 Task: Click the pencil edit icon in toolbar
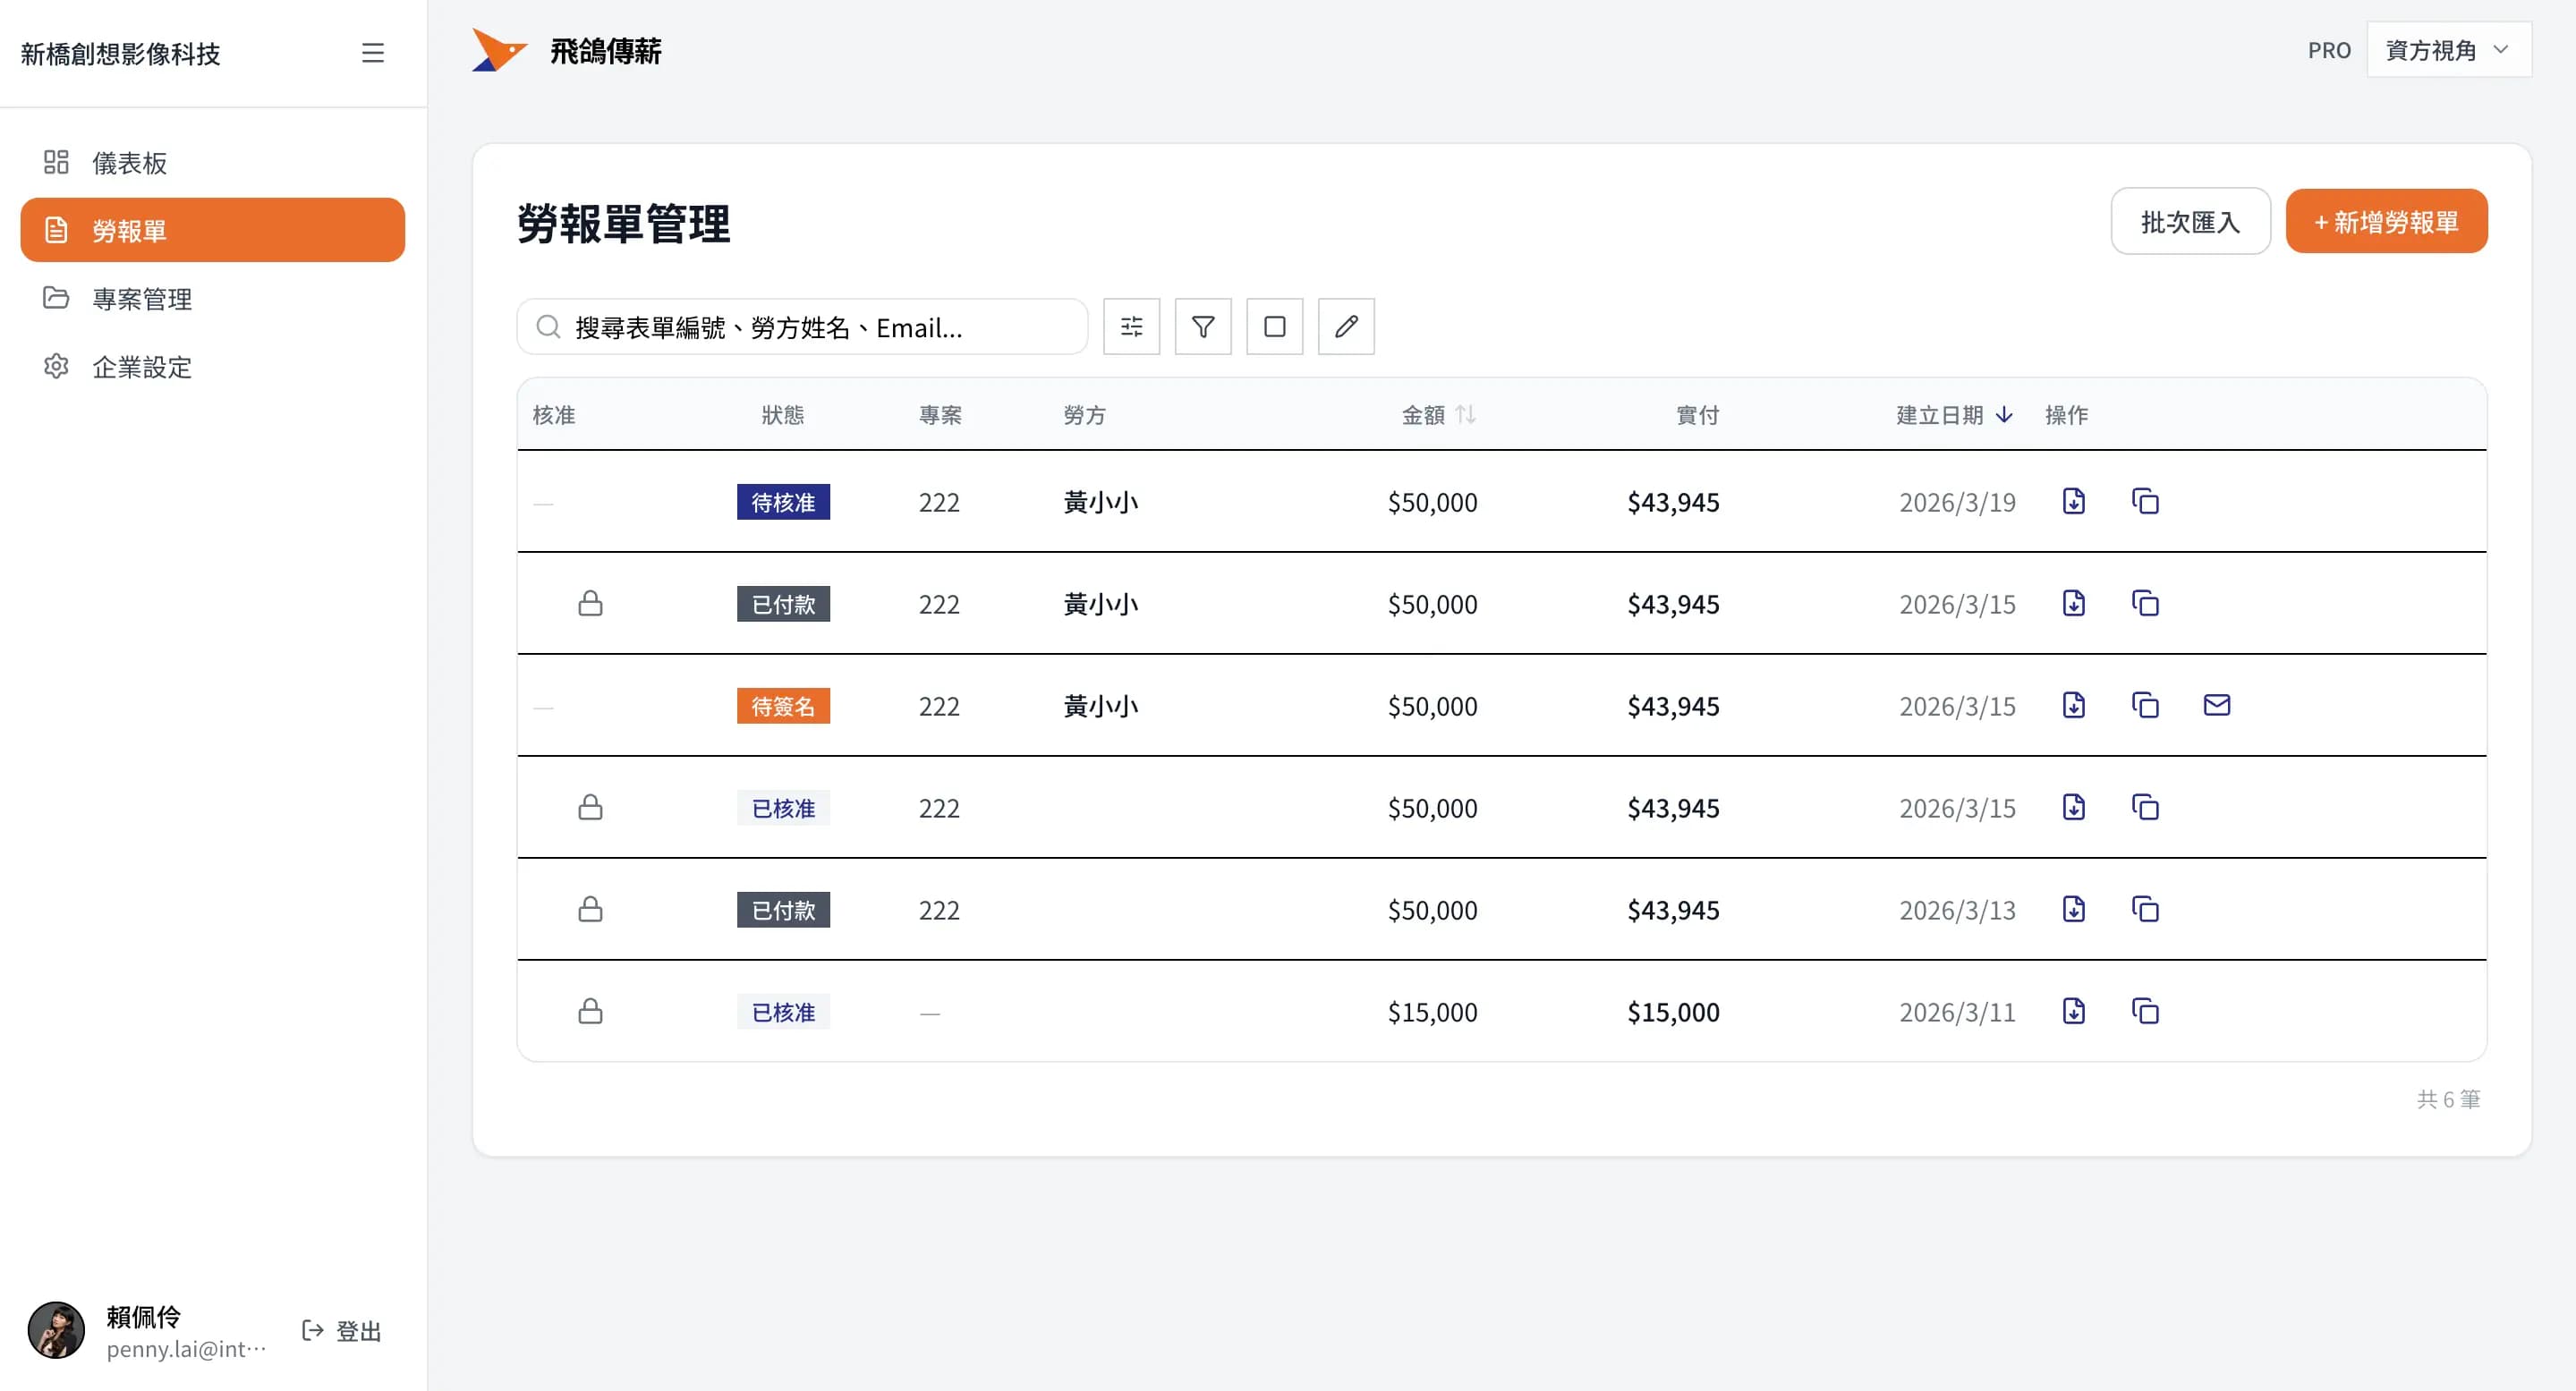click(x=1345, y=327)
